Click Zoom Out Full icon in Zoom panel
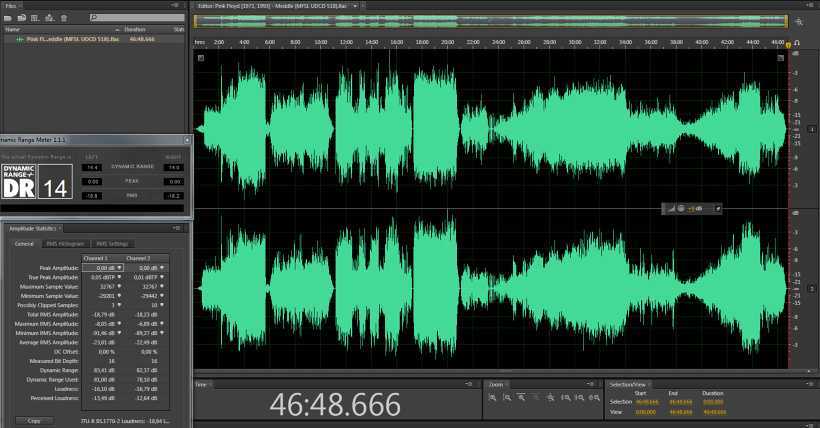 [551, 398]
